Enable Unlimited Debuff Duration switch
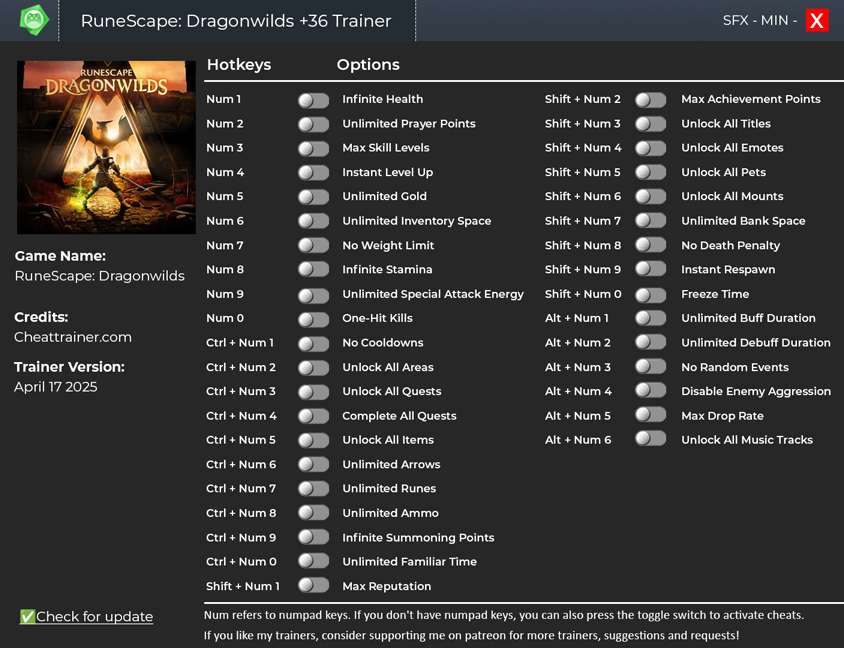 click(x=651, y=342)
